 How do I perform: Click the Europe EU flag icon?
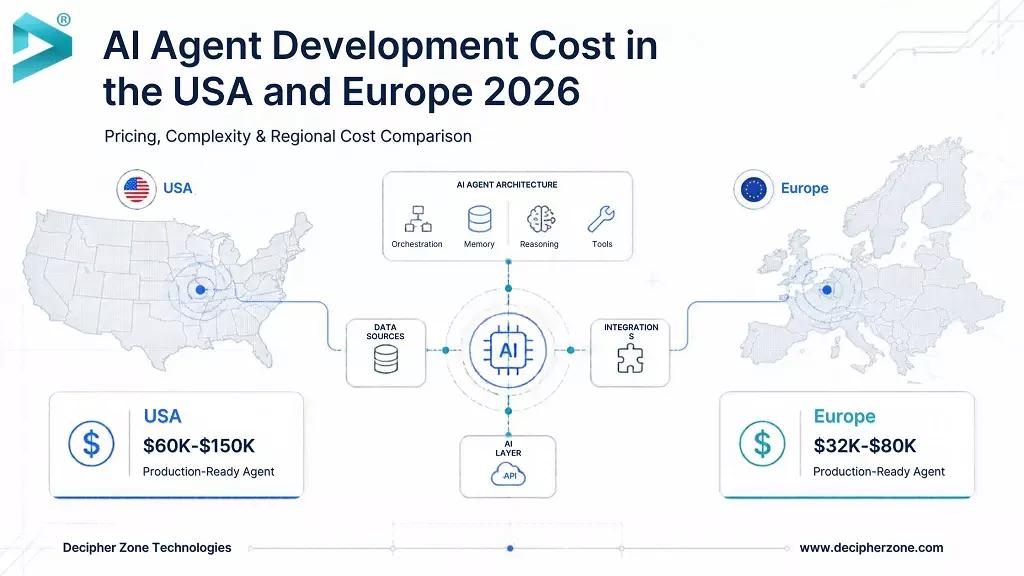coord(754,189)
